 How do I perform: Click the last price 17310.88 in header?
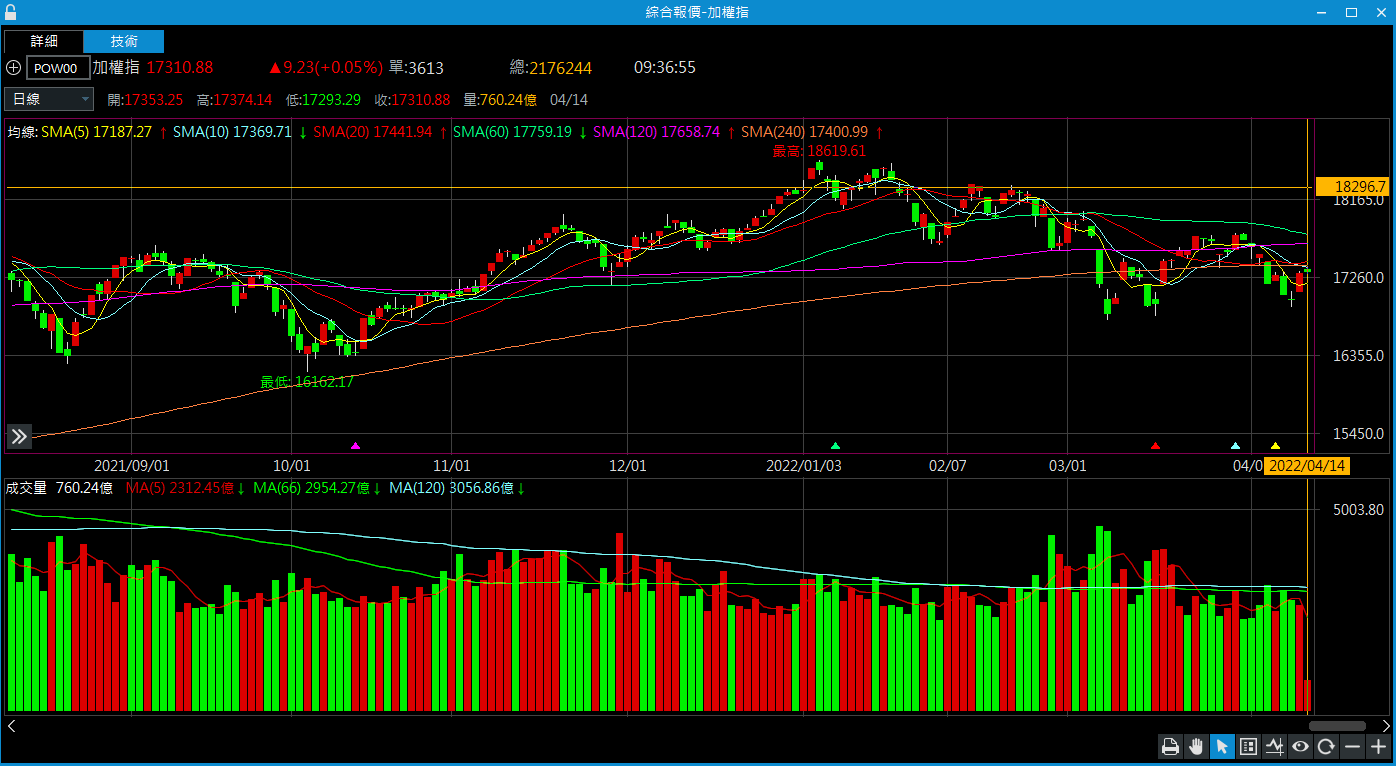point(180,67)
